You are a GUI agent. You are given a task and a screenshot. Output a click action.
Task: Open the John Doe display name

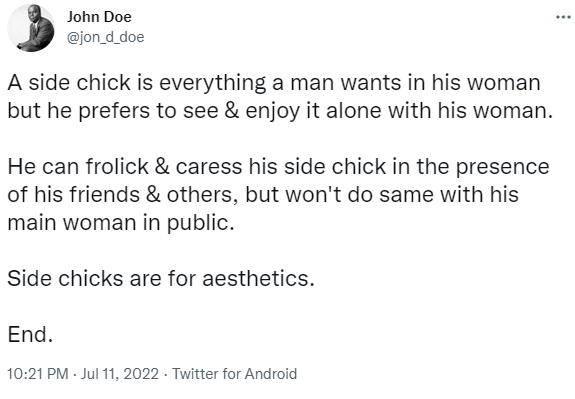pos(99,17)
